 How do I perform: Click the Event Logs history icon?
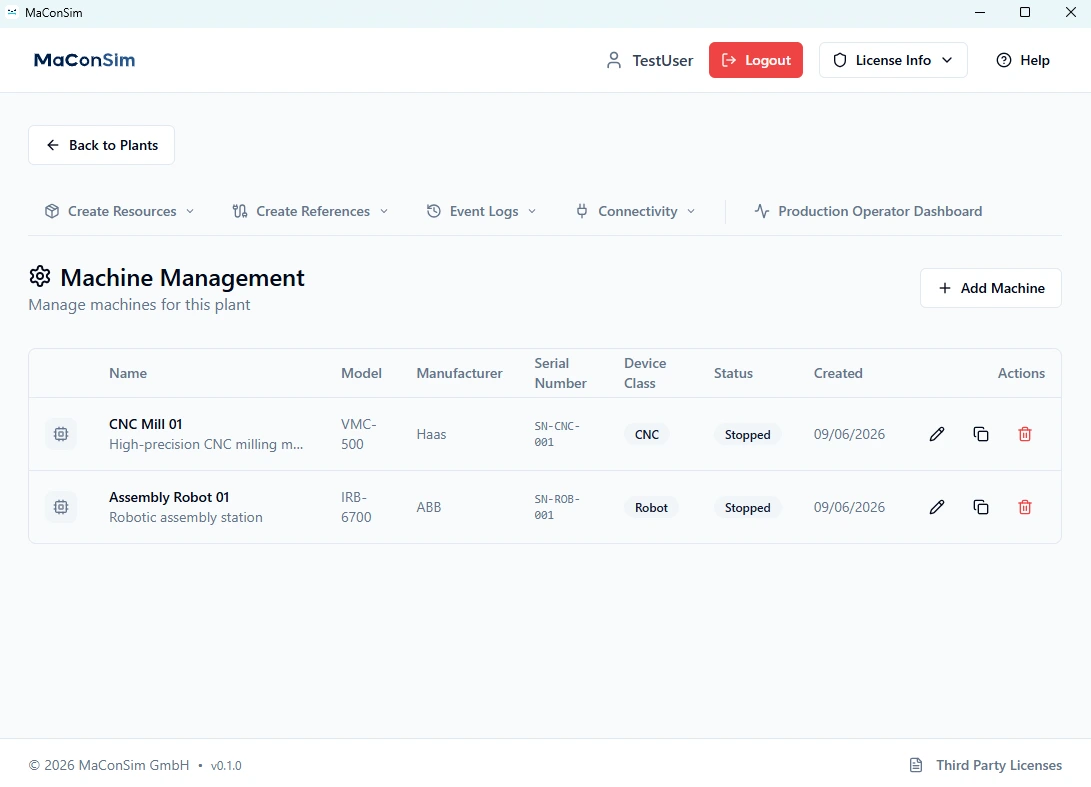pyautogui.click(x=433, y=212)
